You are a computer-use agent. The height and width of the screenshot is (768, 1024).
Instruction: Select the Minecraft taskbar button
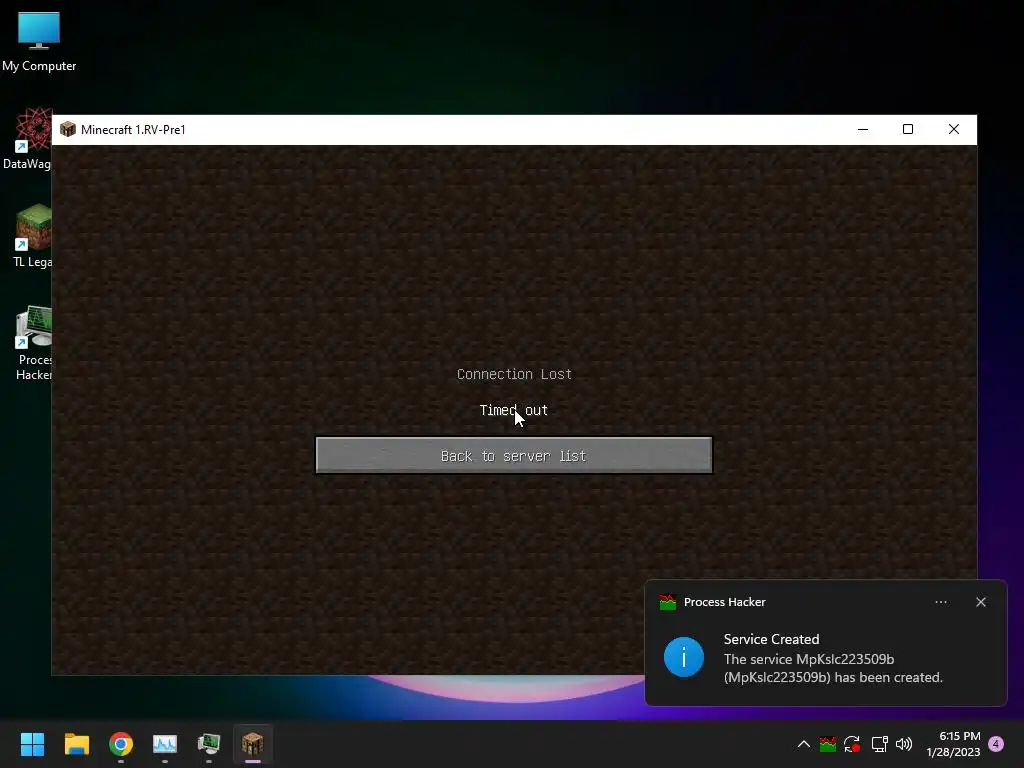[253, 744]
